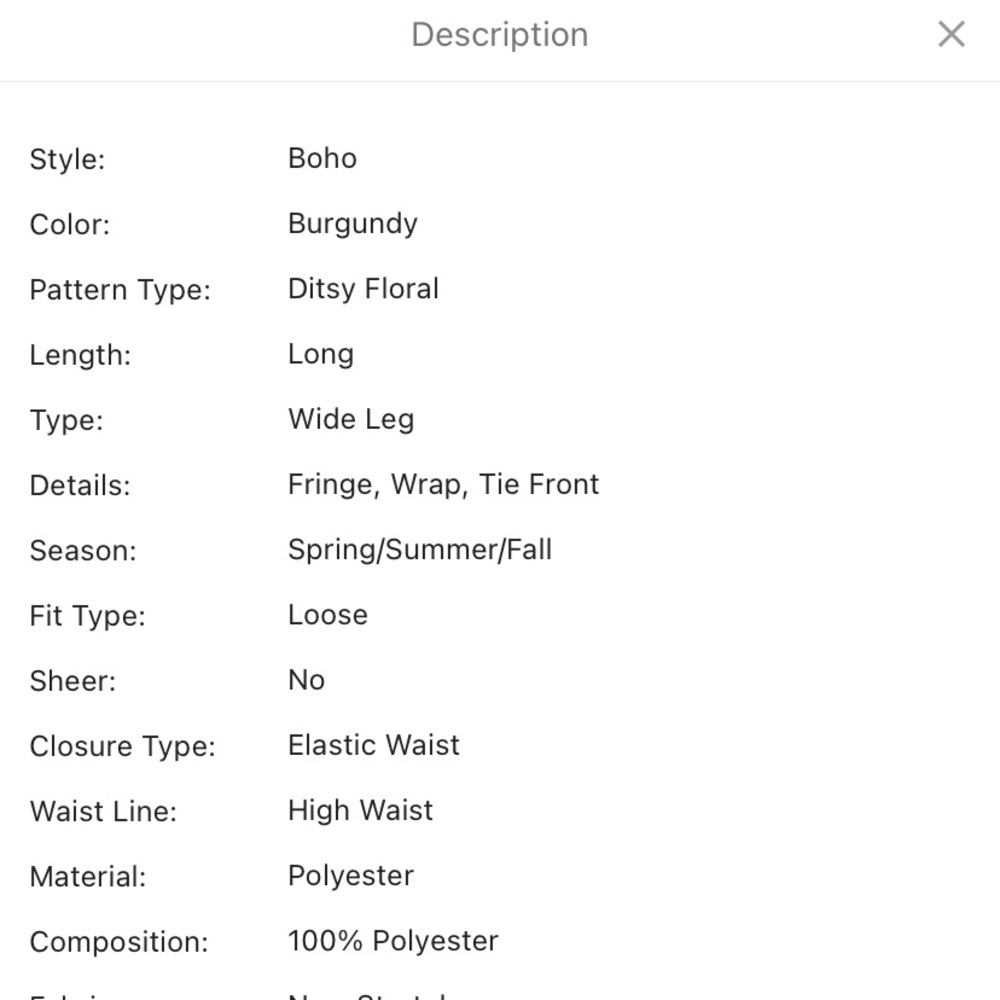Image resolution: width=1000 pixels, height=1000 pixels.
Task: Select the Composition: label
Action: (119, 943)
